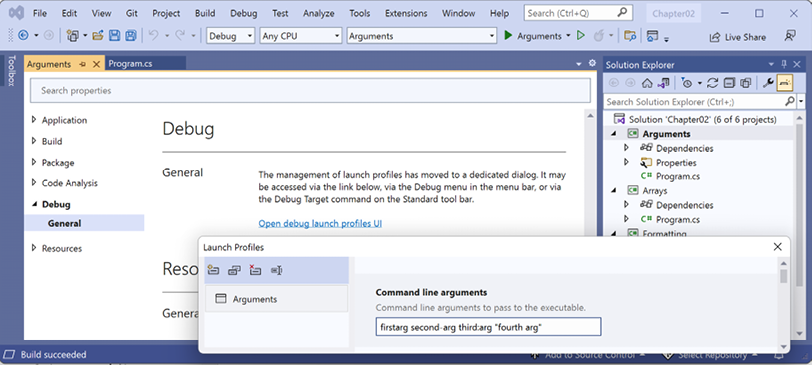Open the Debug menu in the menu bar

pyautogui.click(x=243, y=13)
